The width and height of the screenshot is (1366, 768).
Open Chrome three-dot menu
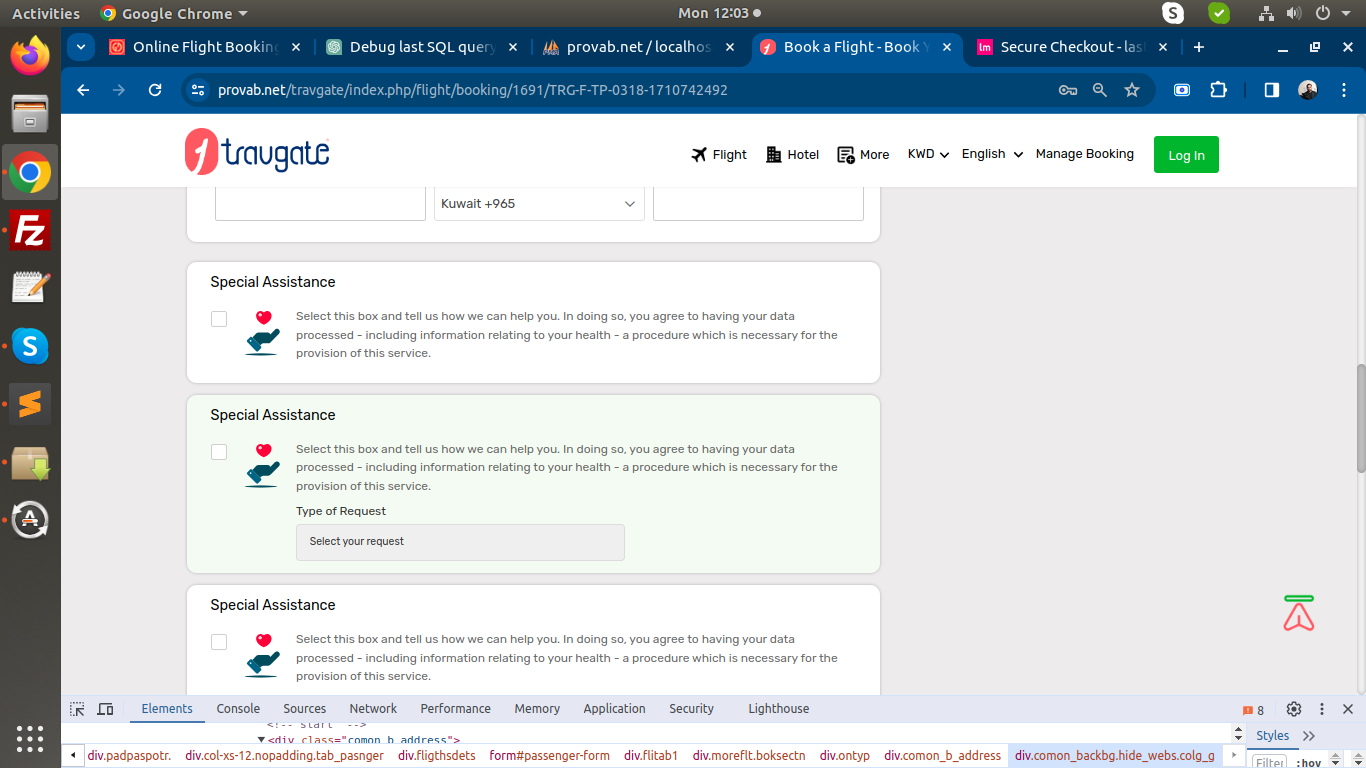point(1343,90)
